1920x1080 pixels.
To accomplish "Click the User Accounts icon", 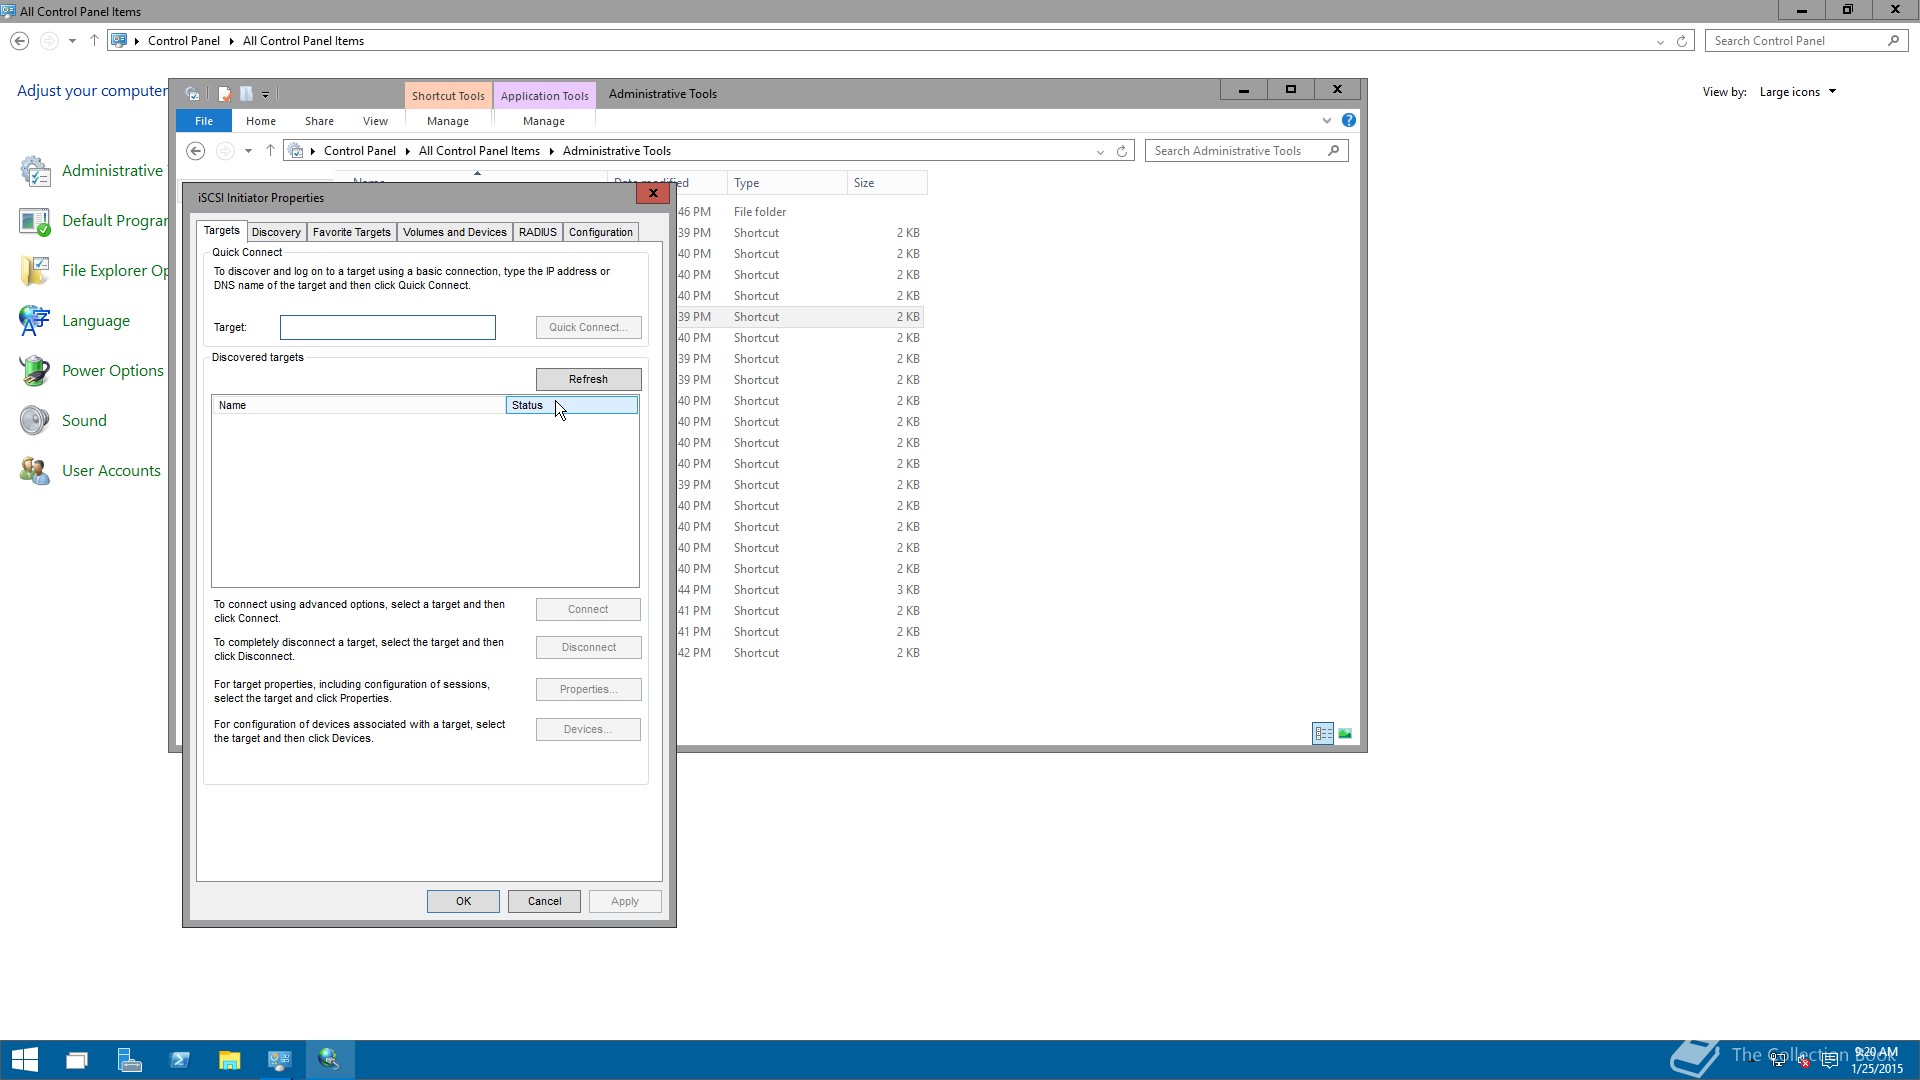I will tap(35, 471).
